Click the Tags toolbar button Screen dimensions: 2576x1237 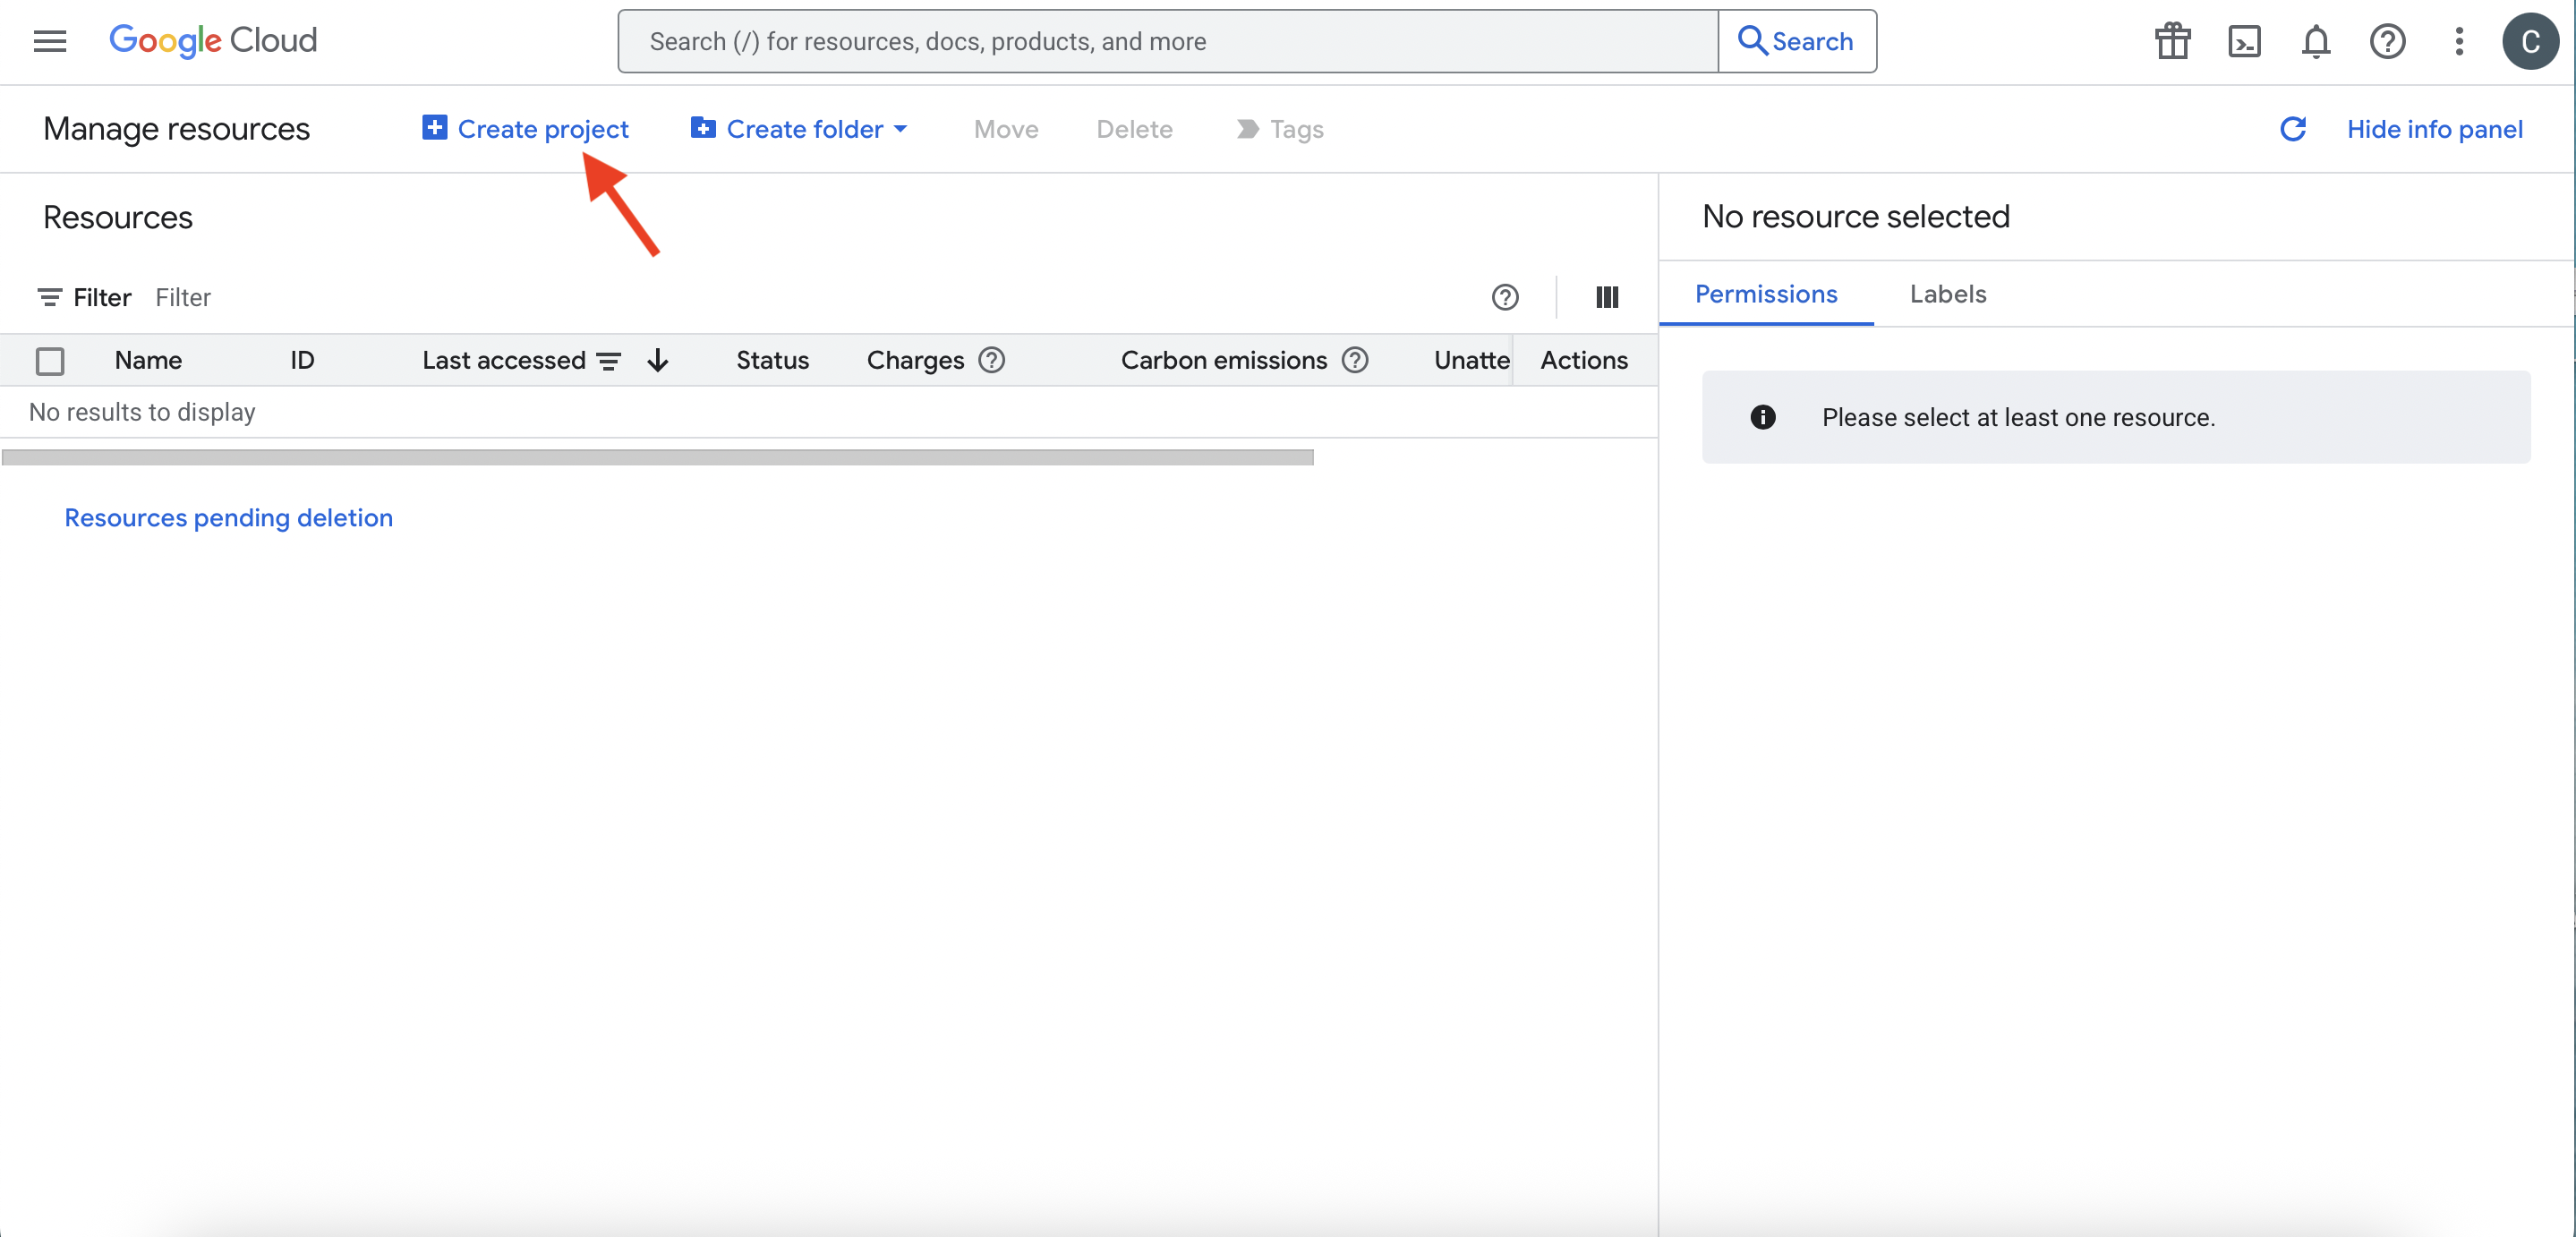tap(1280, 129)
